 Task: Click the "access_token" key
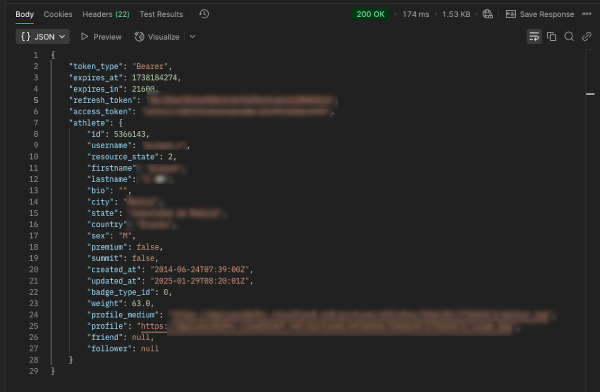(x=100, y=111)
